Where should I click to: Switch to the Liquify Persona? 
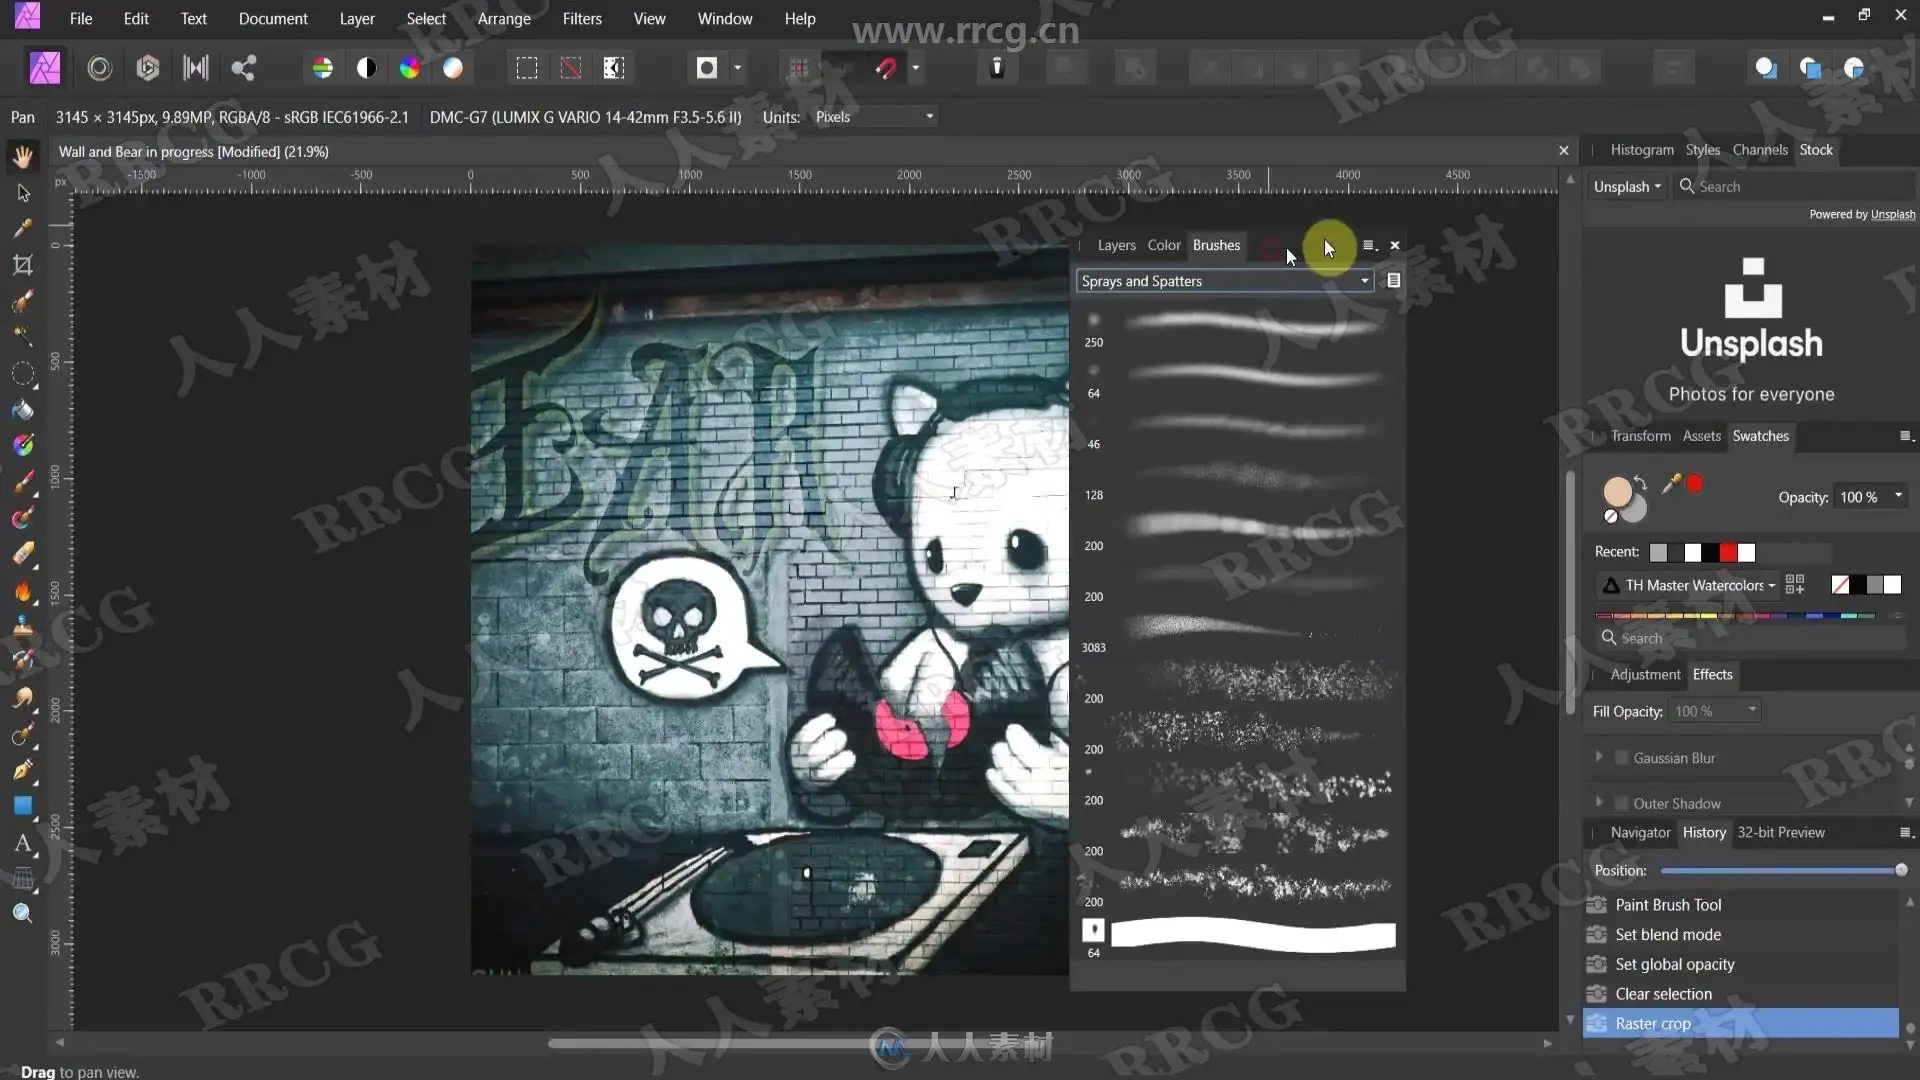[x=99, y=68]
